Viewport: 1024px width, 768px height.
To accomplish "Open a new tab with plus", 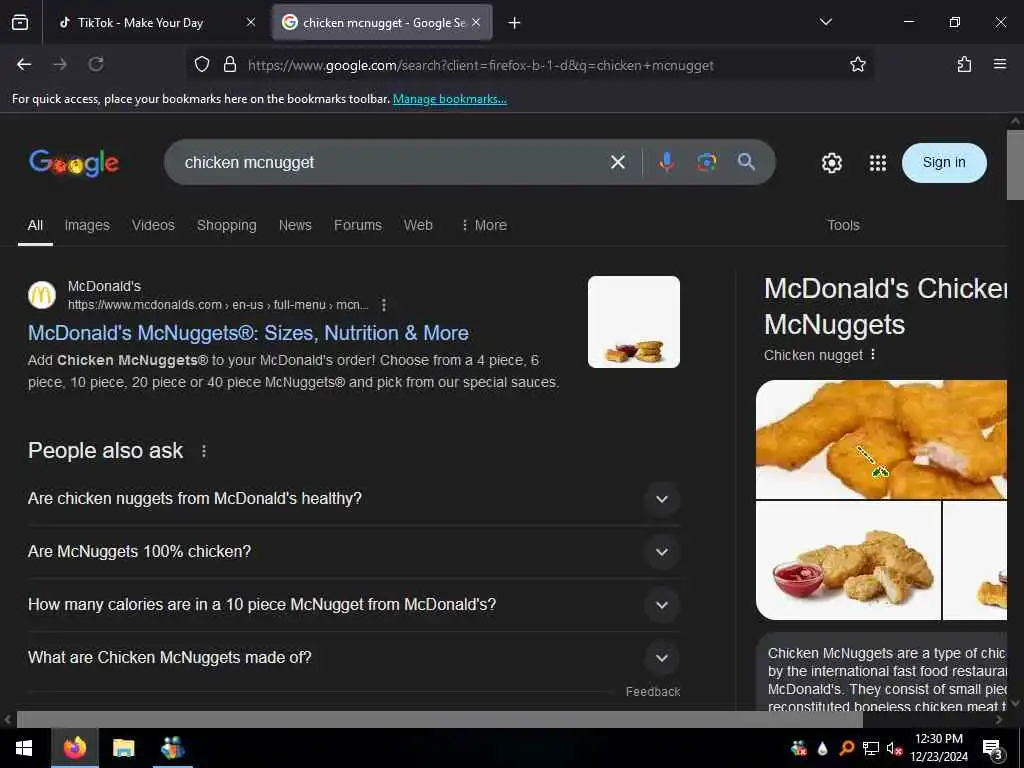I will [515, 23].
